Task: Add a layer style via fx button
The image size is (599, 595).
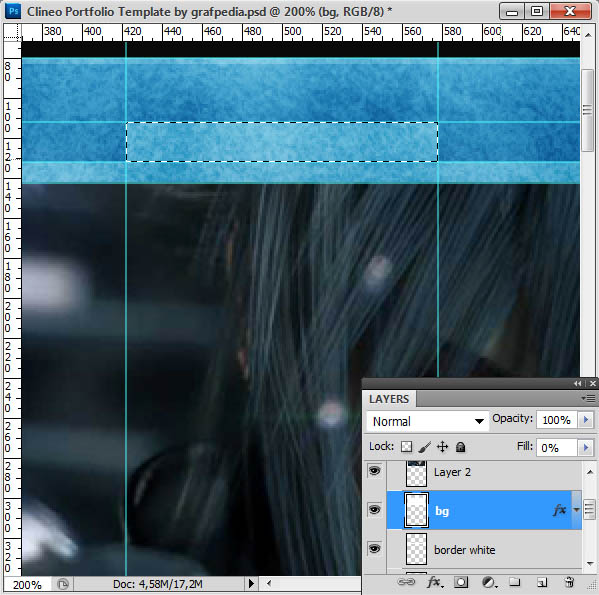Action: (x=435, y=582)
